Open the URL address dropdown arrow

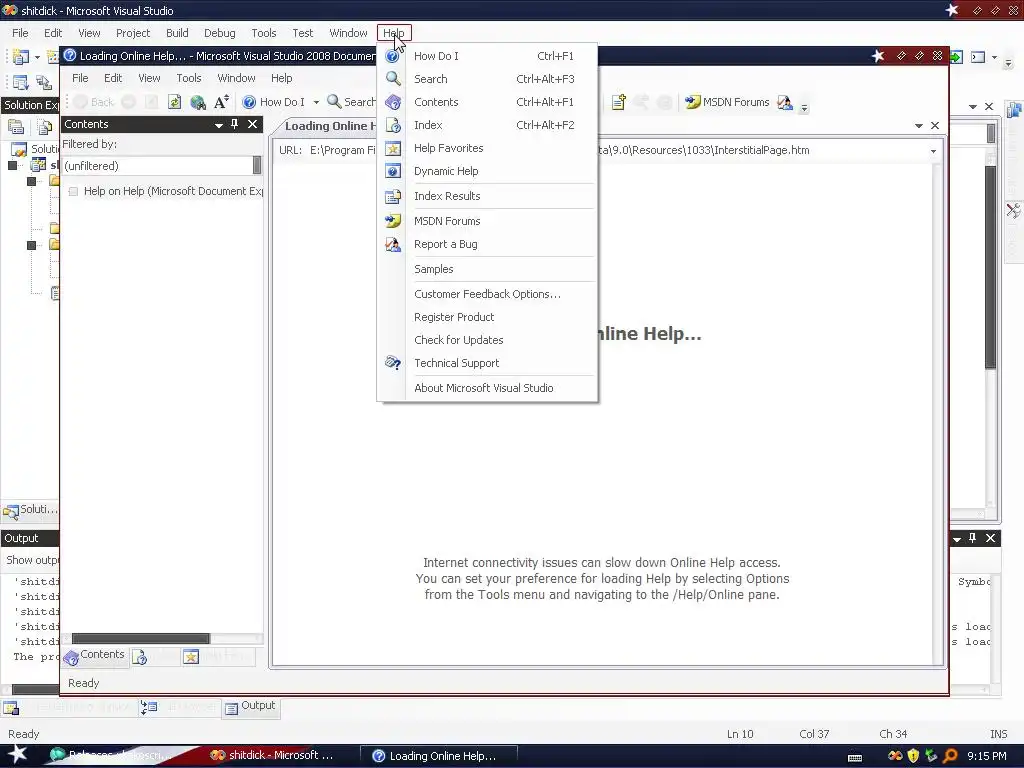tap(933, 151)
